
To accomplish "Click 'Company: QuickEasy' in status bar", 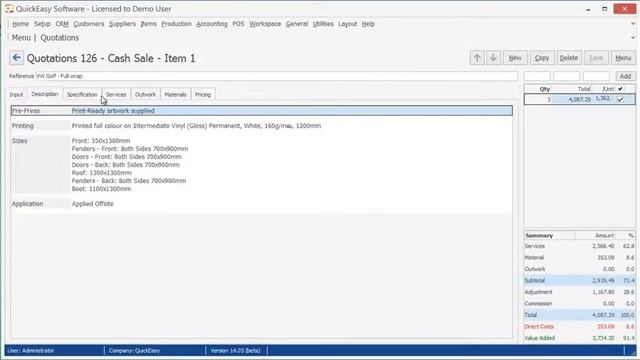I will pyautogui.click(x=134, y=351).
